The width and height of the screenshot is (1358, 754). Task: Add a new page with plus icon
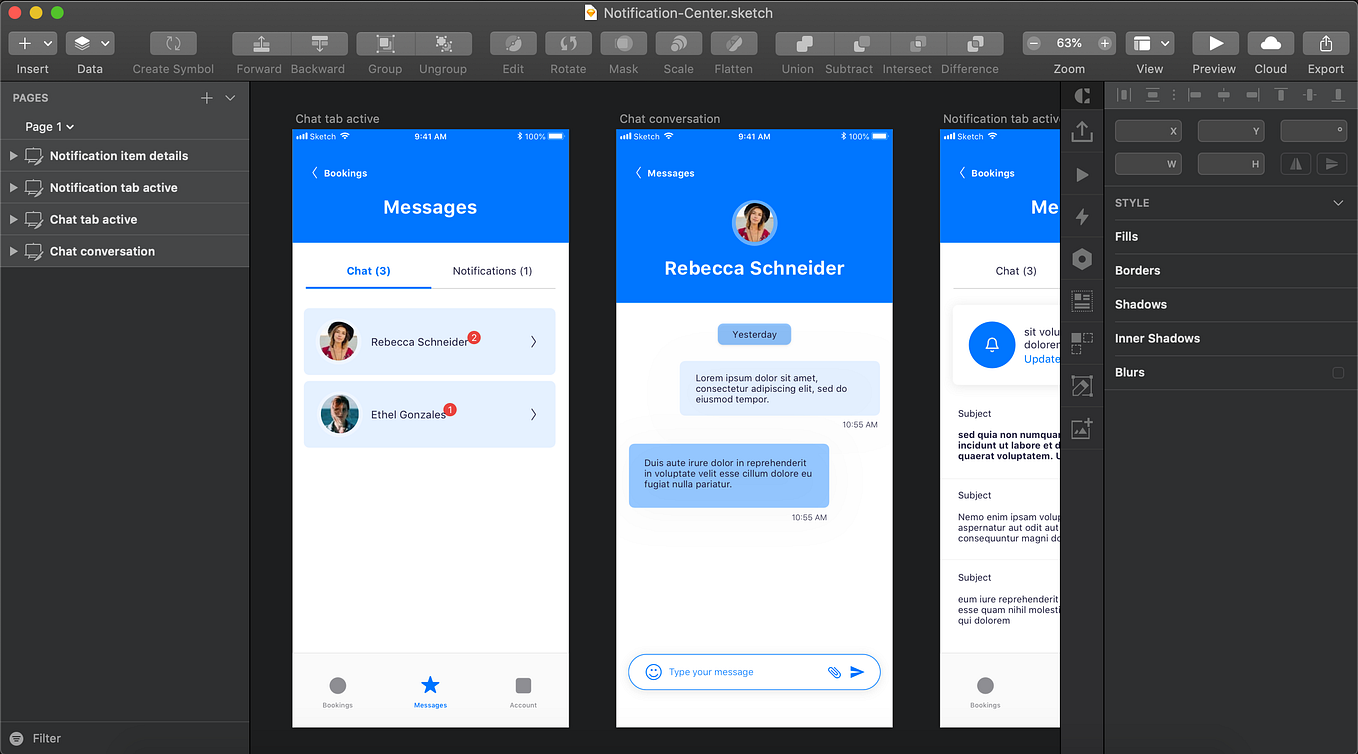tap(207, 98)
